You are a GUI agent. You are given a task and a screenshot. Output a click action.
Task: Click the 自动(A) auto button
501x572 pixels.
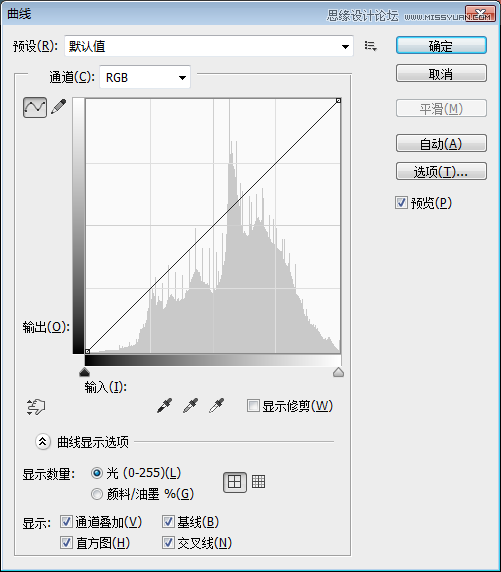coord(441,143)
